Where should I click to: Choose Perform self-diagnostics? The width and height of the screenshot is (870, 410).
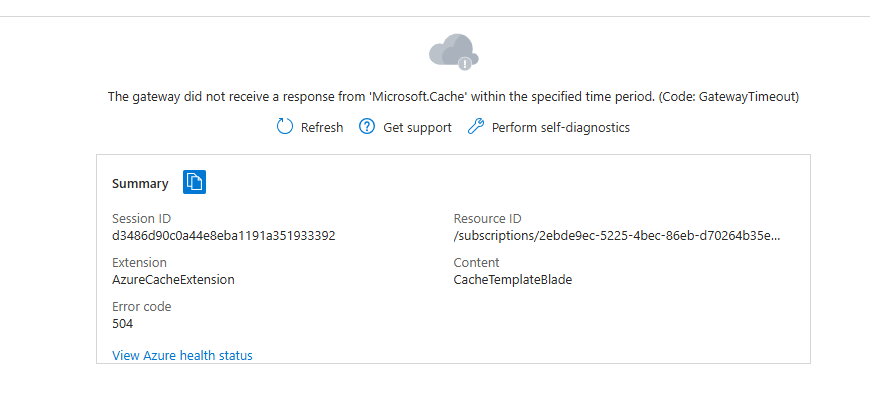(560, 127)
